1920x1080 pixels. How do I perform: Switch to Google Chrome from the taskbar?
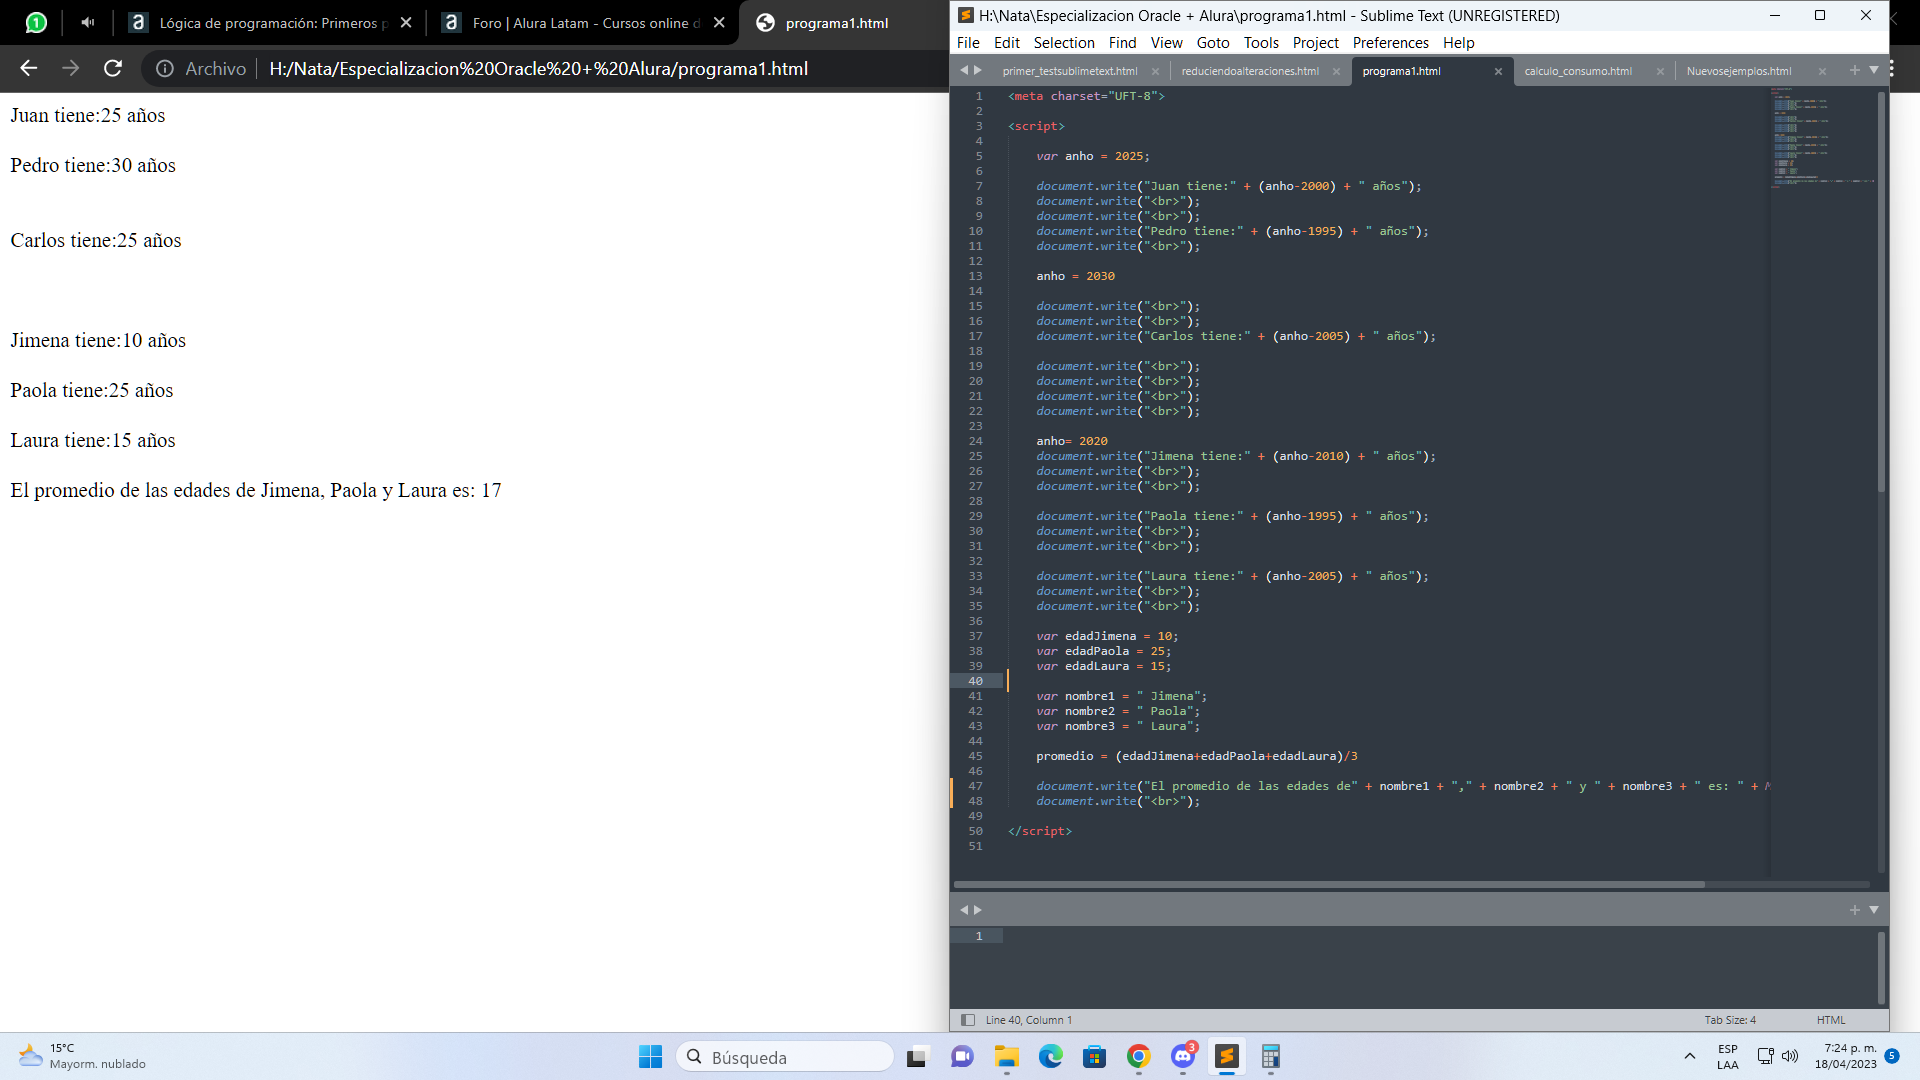(1138, 1056)
